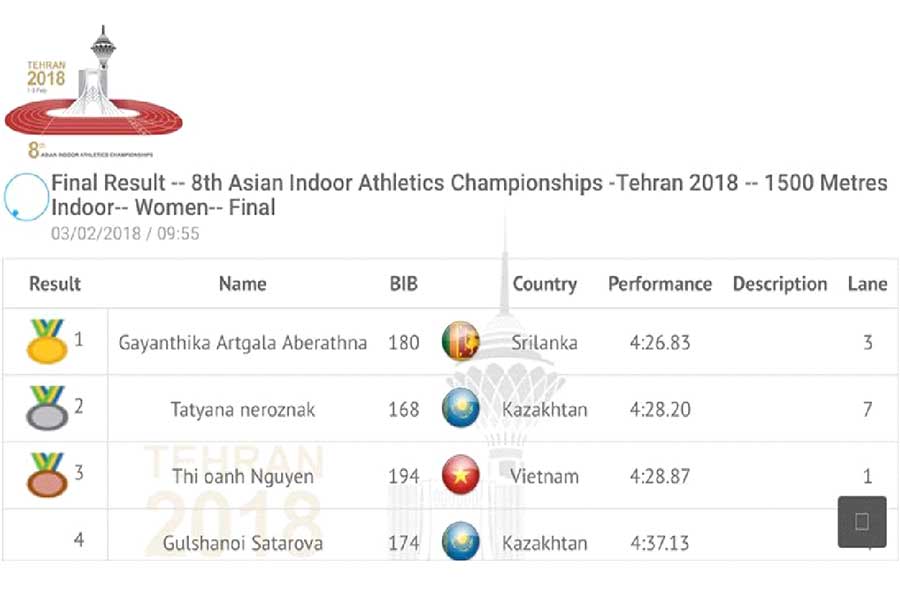This screenshot has height=600, width=900.
Task: Click the Vietnam flag icon
Action: pyautogui.click(x=461, y=476)
